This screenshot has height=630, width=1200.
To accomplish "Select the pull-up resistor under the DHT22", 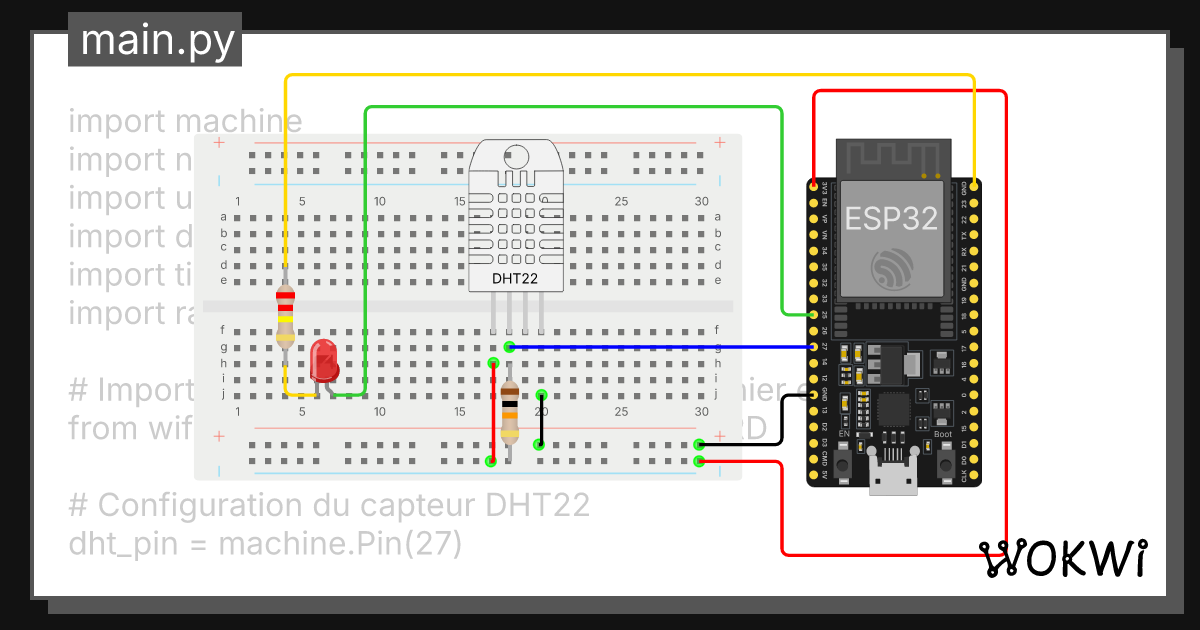I will coord(509,411).
